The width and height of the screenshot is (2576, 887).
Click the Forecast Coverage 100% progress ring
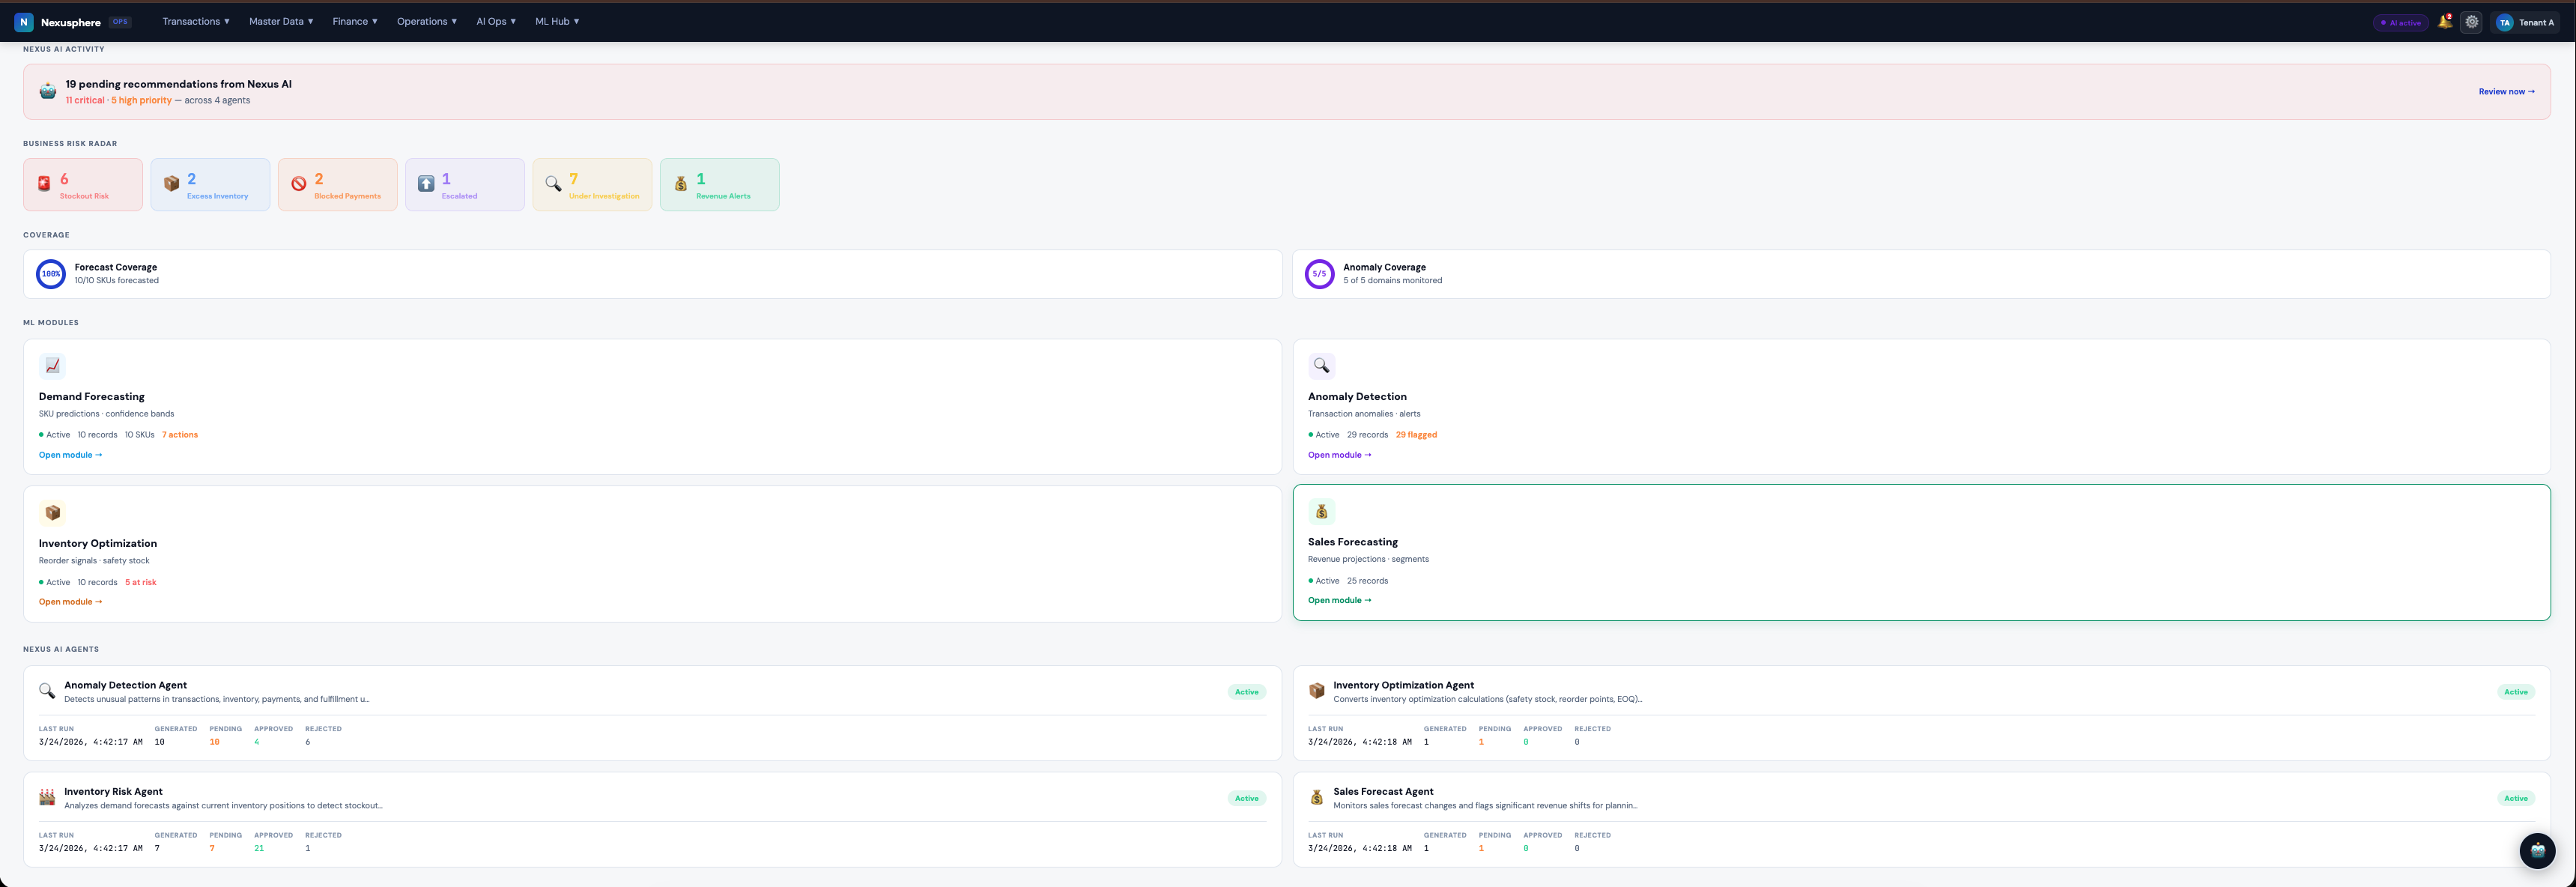(51, 274)
